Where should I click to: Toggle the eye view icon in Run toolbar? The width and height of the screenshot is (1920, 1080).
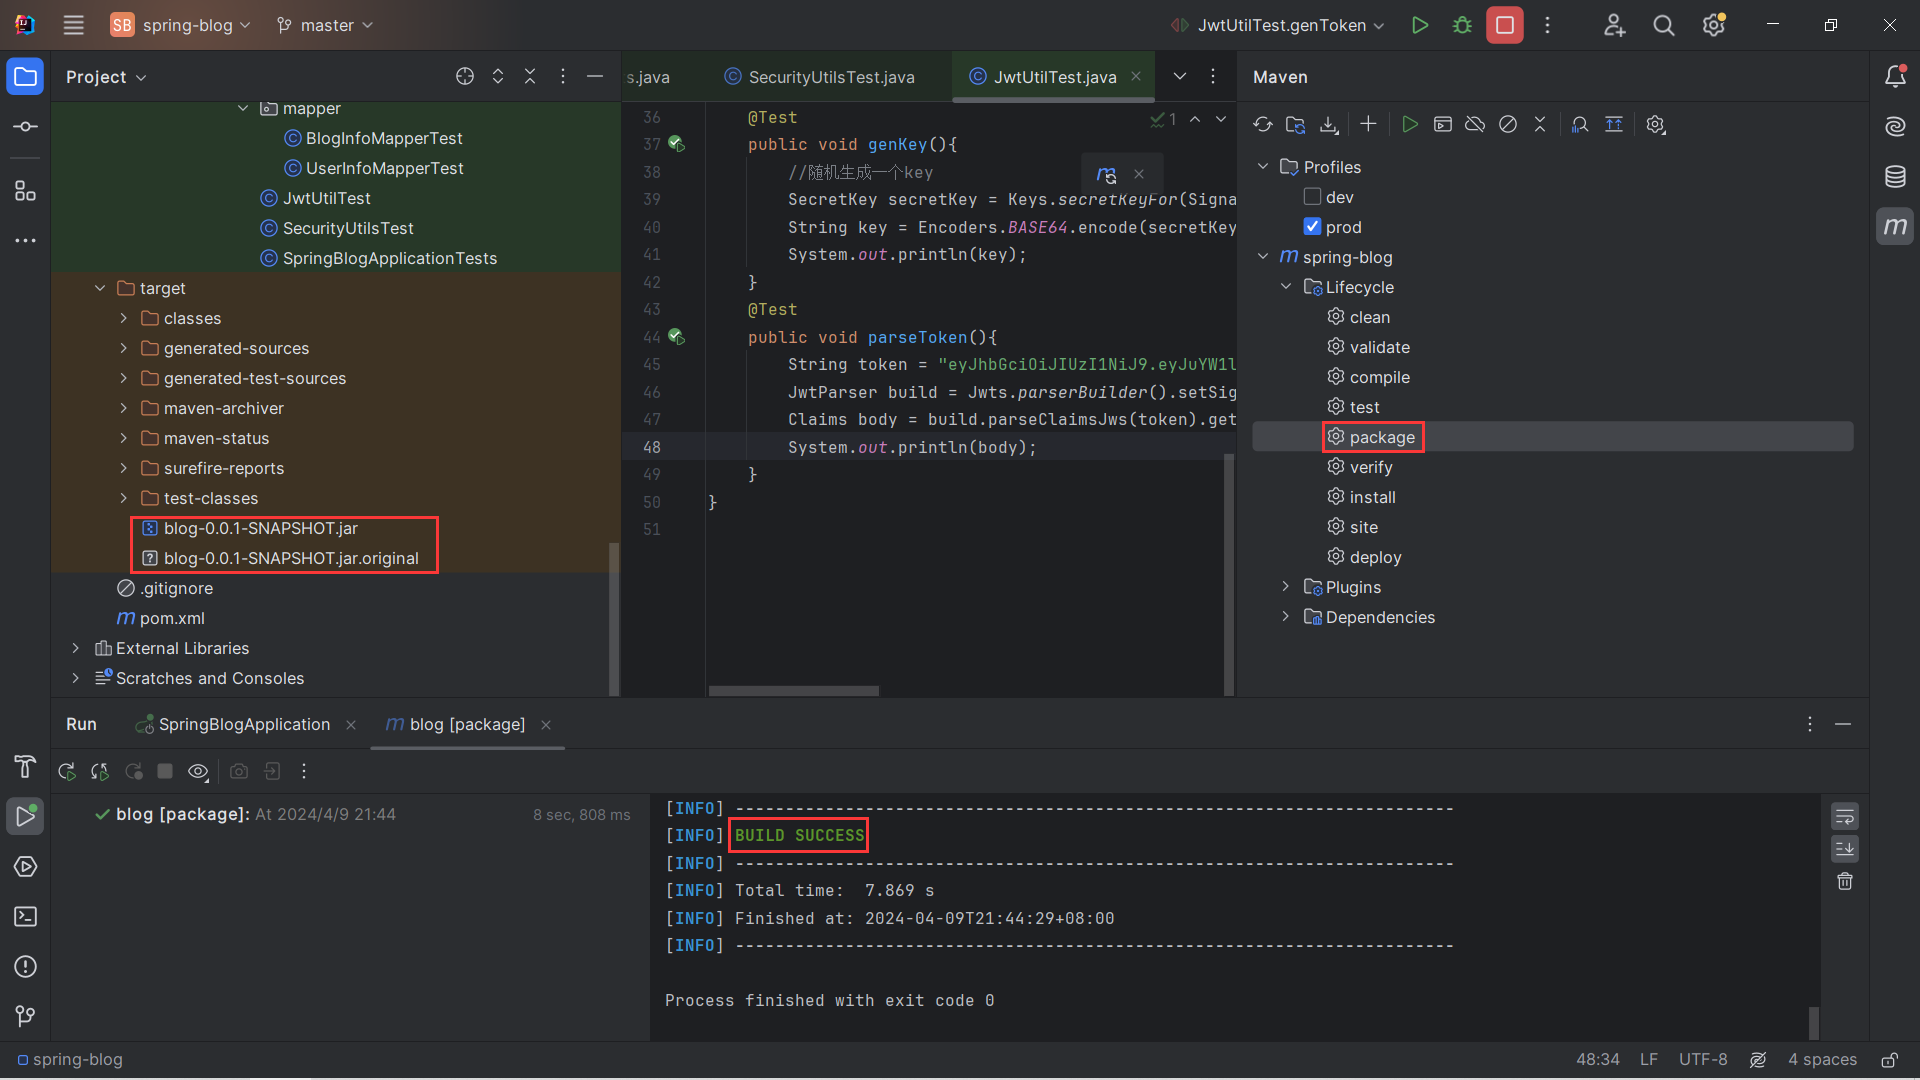click(x=198, y=771)
